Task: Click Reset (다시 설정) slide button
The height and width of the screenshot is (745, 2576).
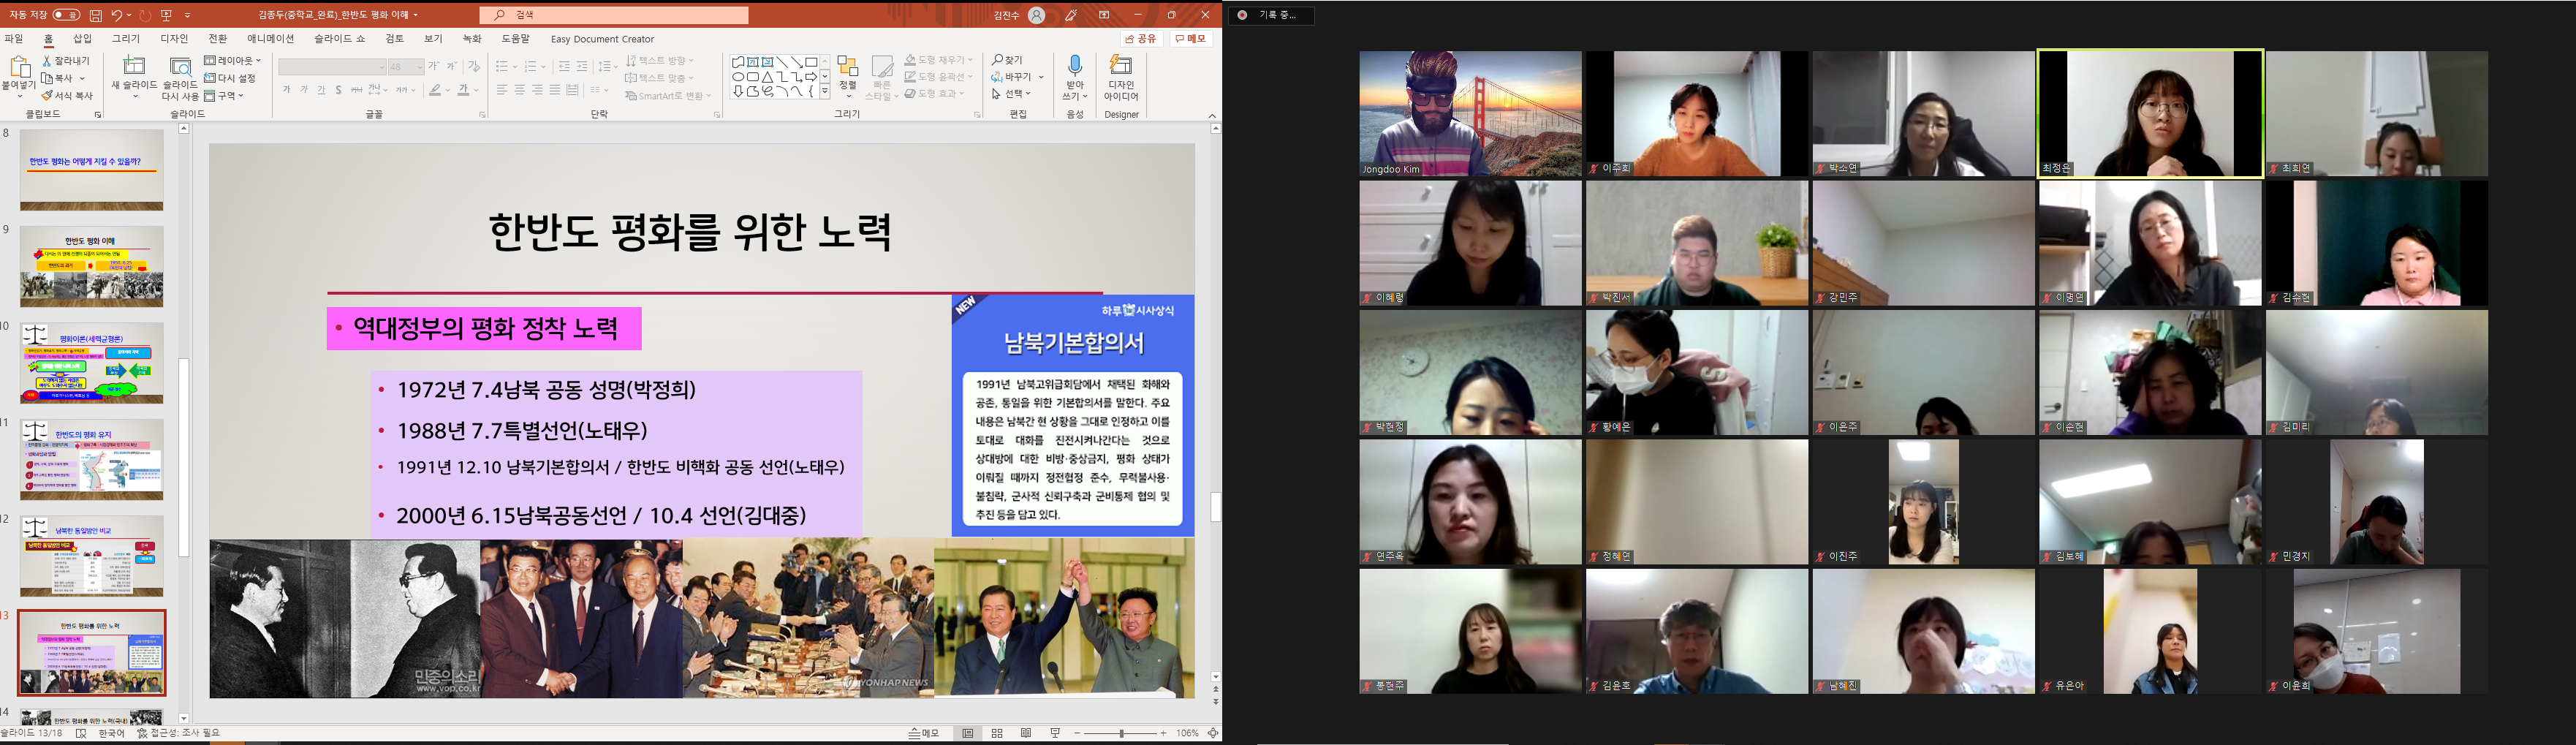Action: (230, 78)
